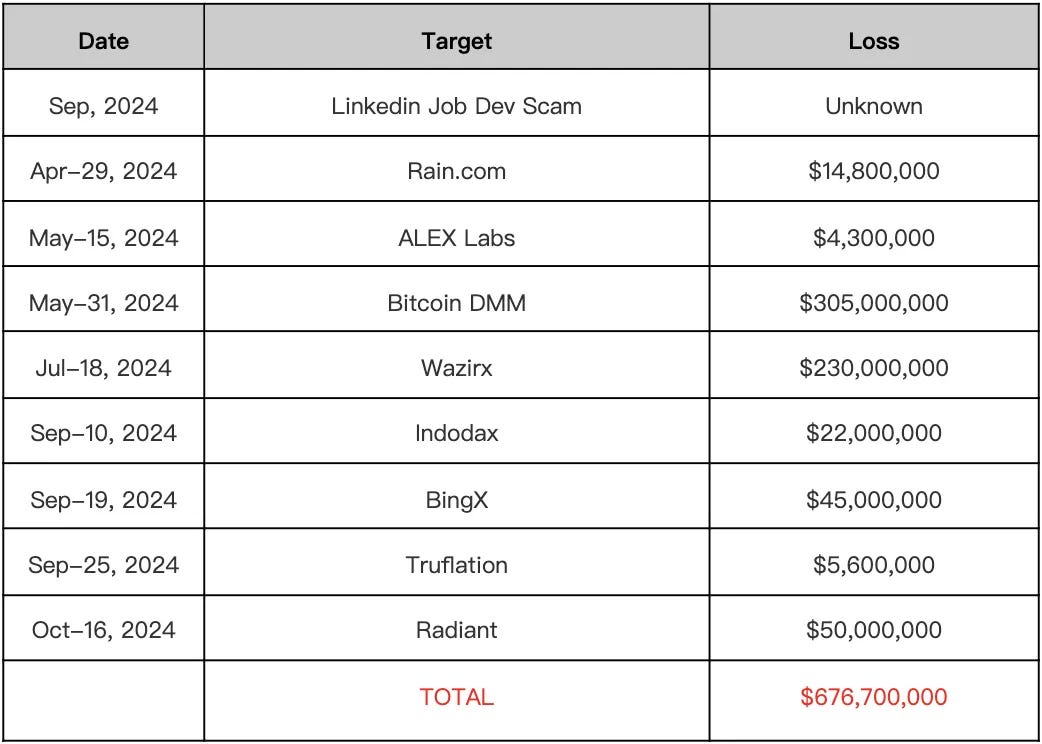Click the $305,000,000 loss amount

(x=873, y=303)
